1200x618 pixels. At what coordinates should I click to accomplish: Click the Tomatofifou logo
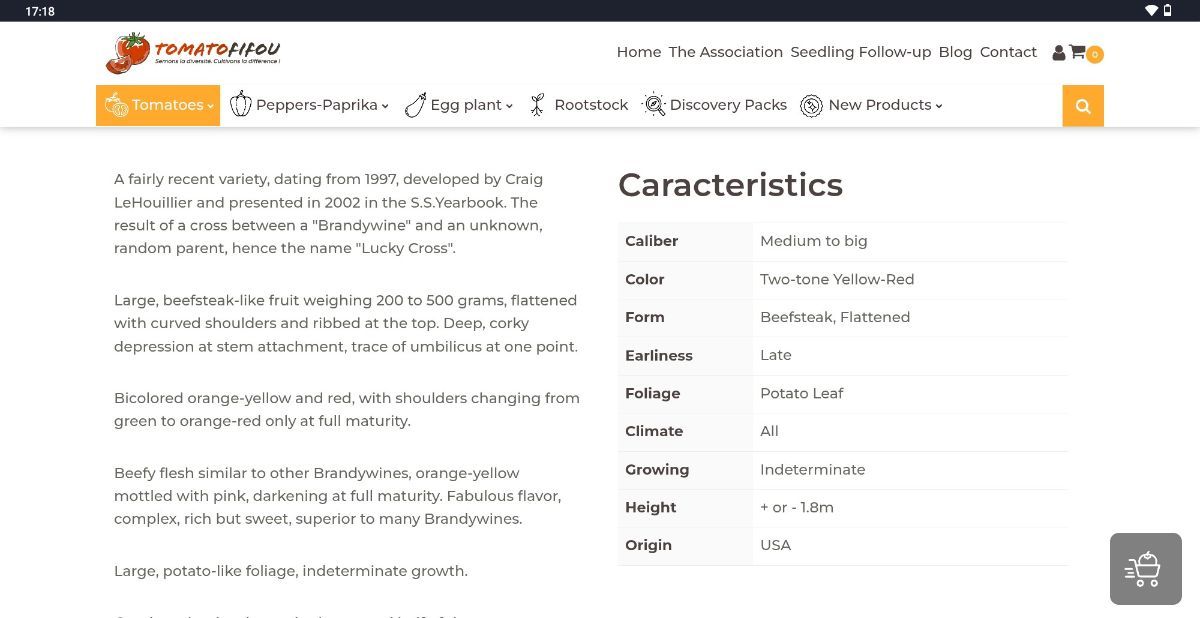coord(193,52)
